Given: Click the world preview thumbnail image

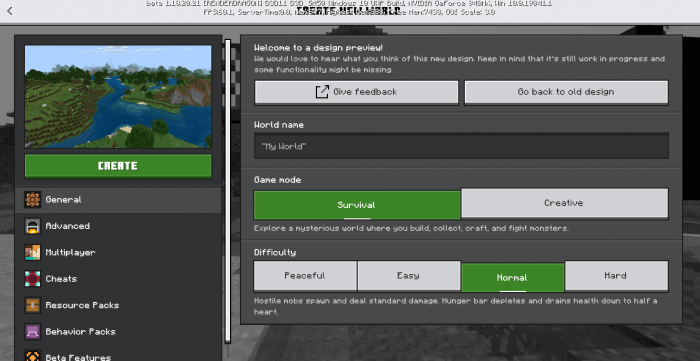Looking at the screenshot, I should coord(118,96).
